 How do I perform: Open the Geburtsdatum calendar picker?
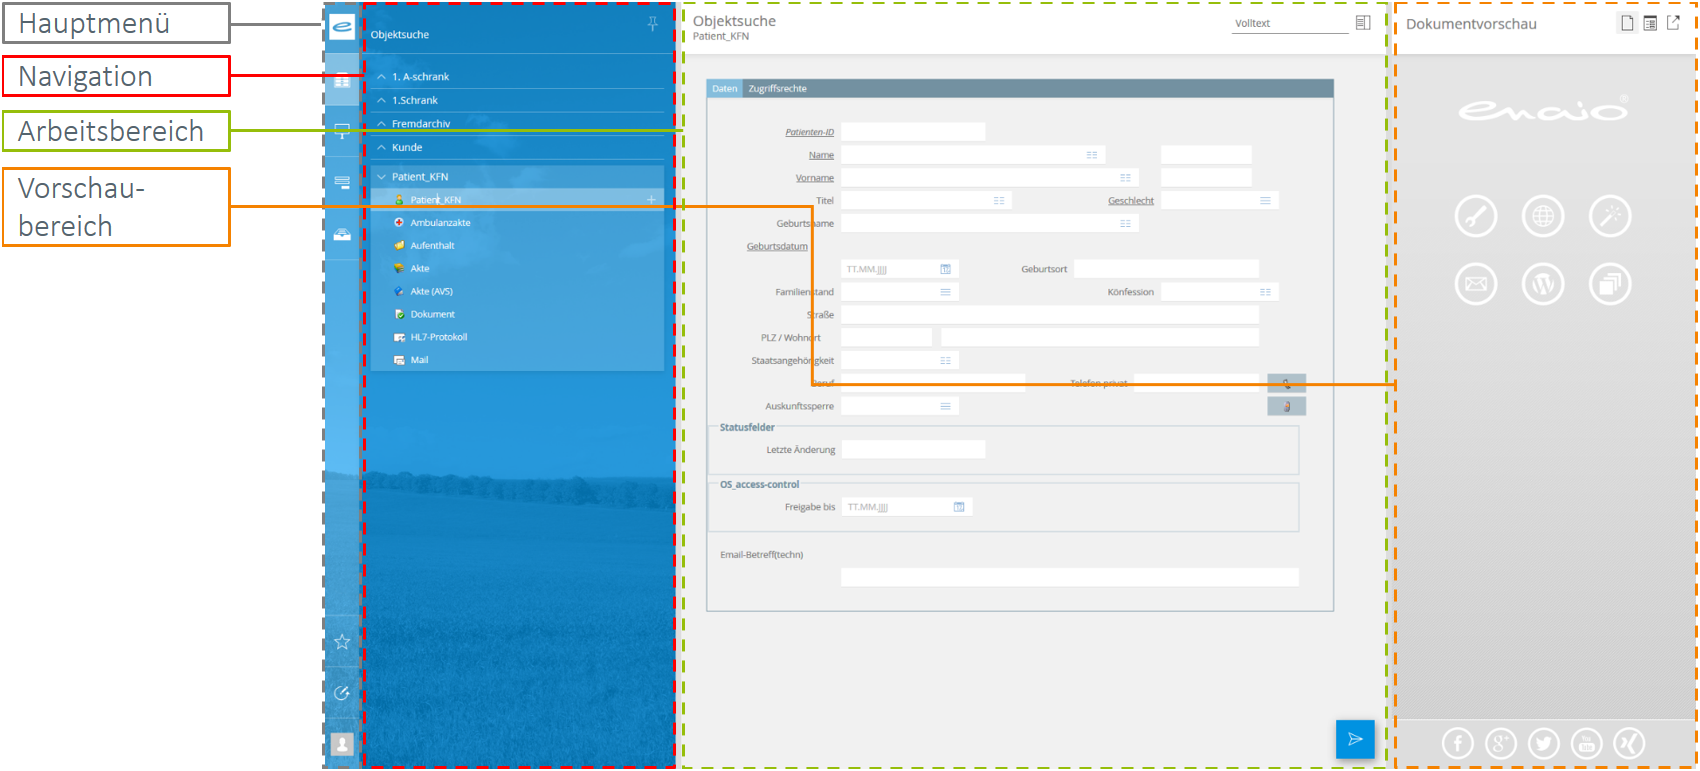pos(945,269)
